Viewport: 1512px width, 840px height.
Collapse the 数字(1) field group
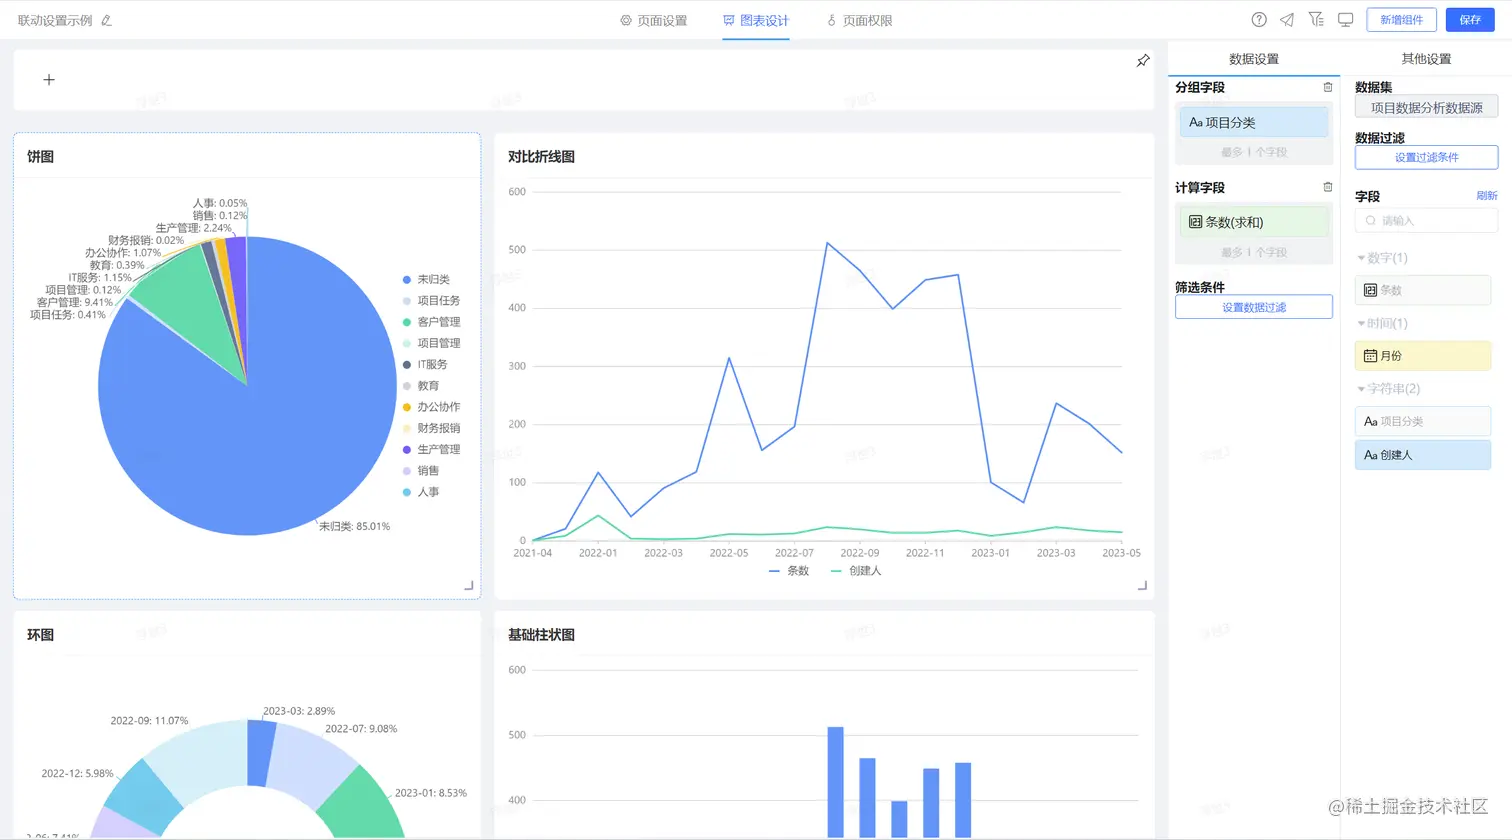[x=1382, y=258]
